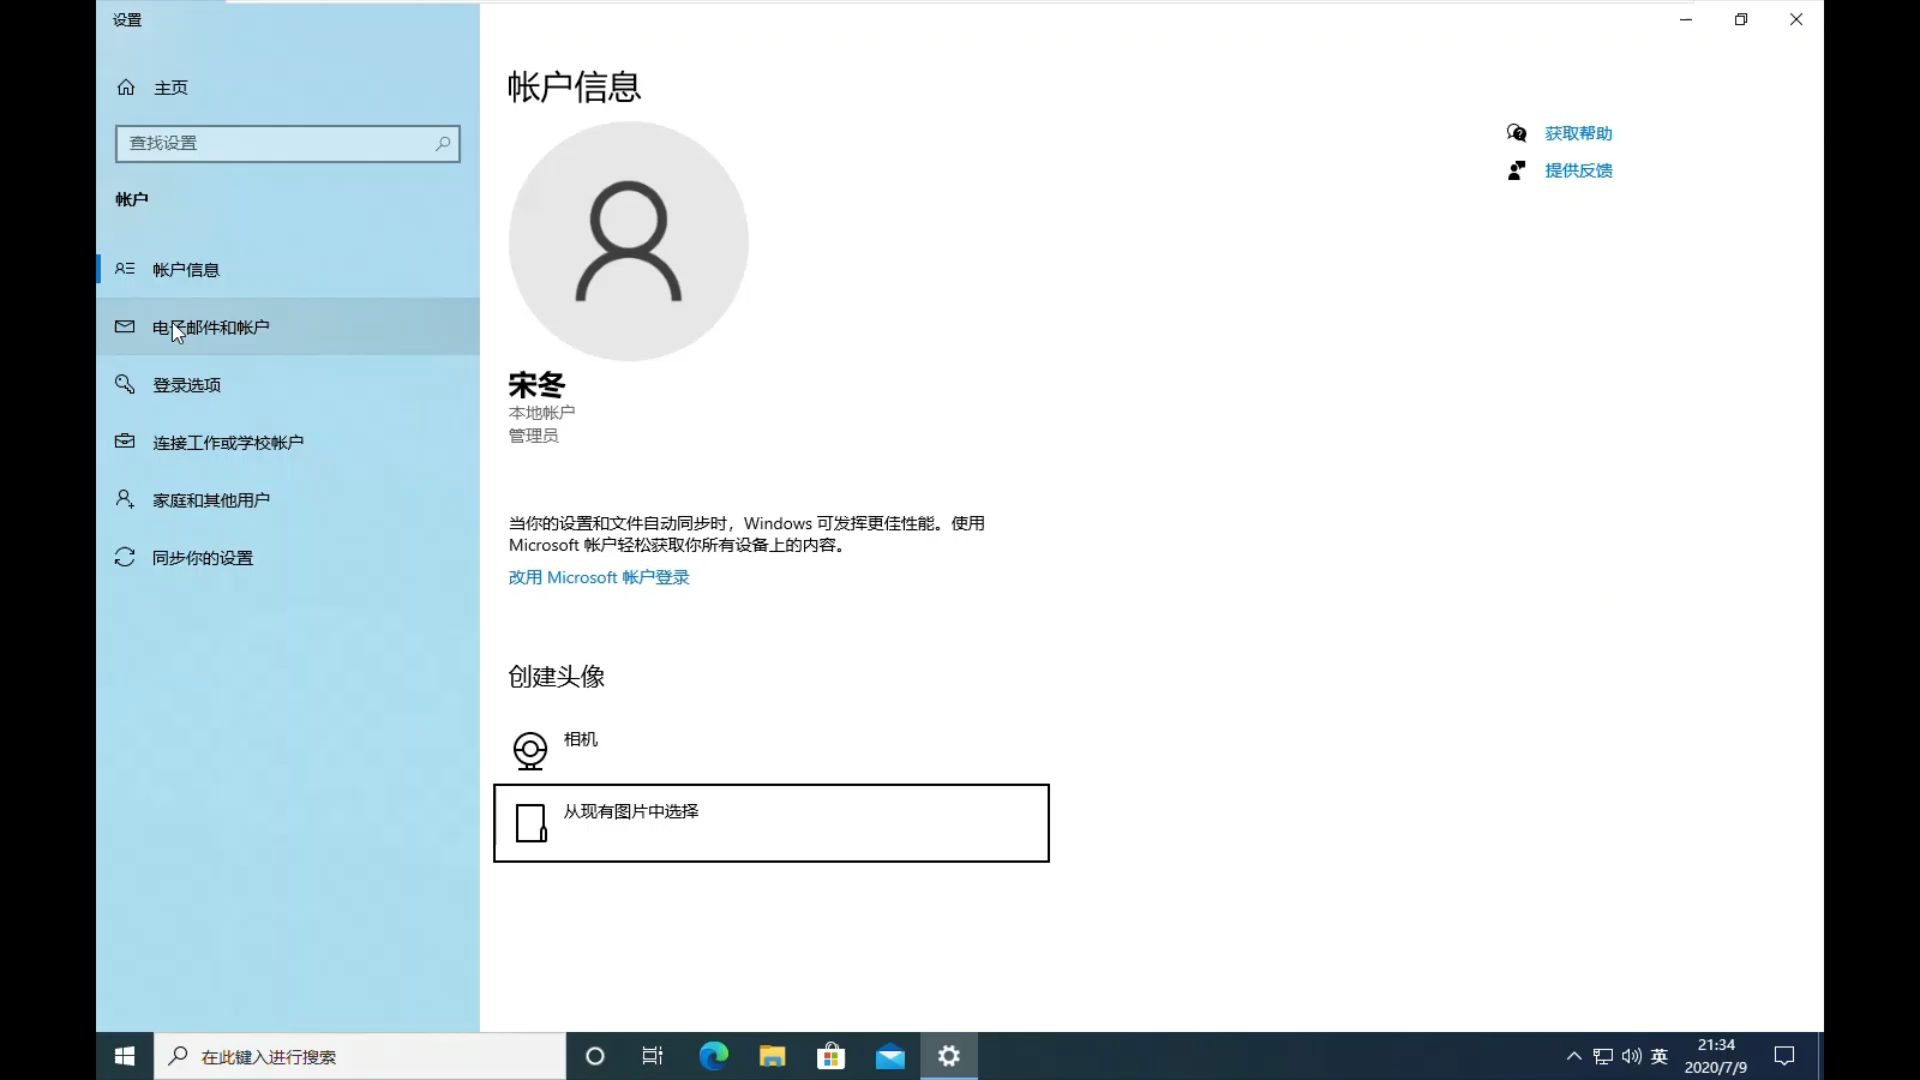Image resolution: width=1920 pixels, height=1080 pixels.
Task: Click the user name 宋冬
Action: click(x=537, y=385)
